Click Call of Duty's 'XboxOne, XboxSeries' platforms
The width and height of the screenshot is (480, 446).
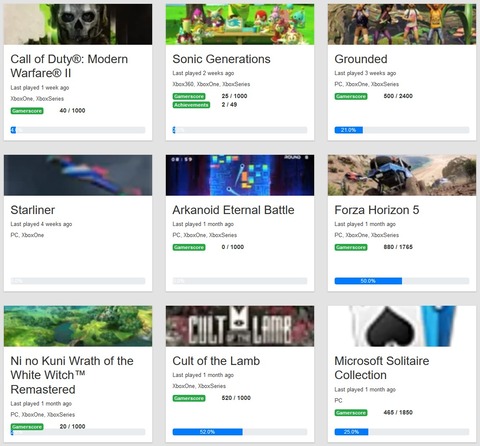37,99
